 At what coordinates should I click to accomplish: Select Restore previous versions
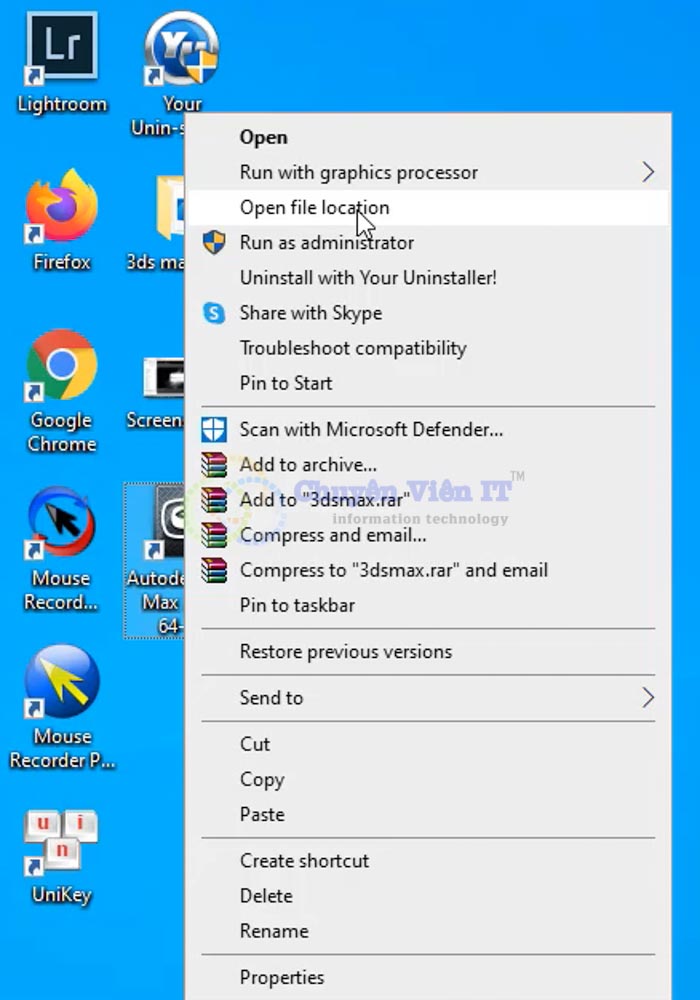coord(428,651)
